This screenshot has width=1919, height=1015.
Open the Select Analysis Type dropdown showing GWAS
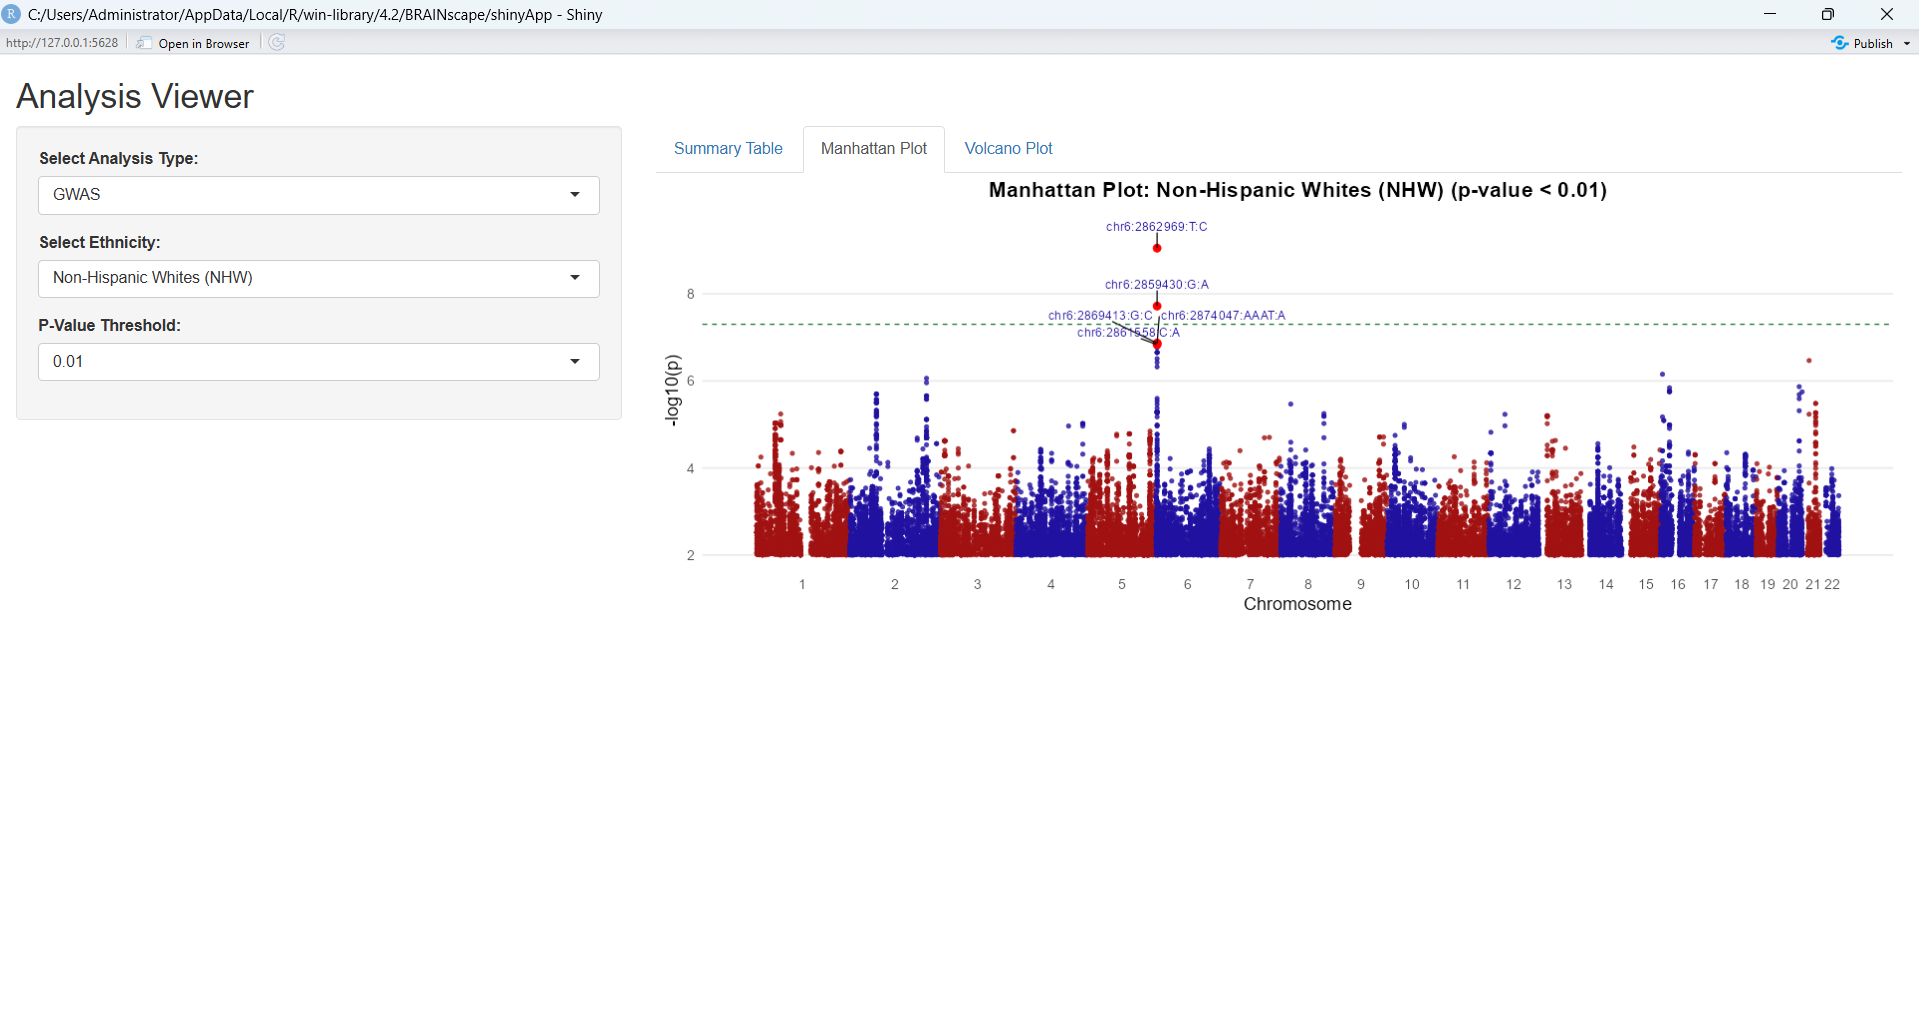click(x=318, y=195)
